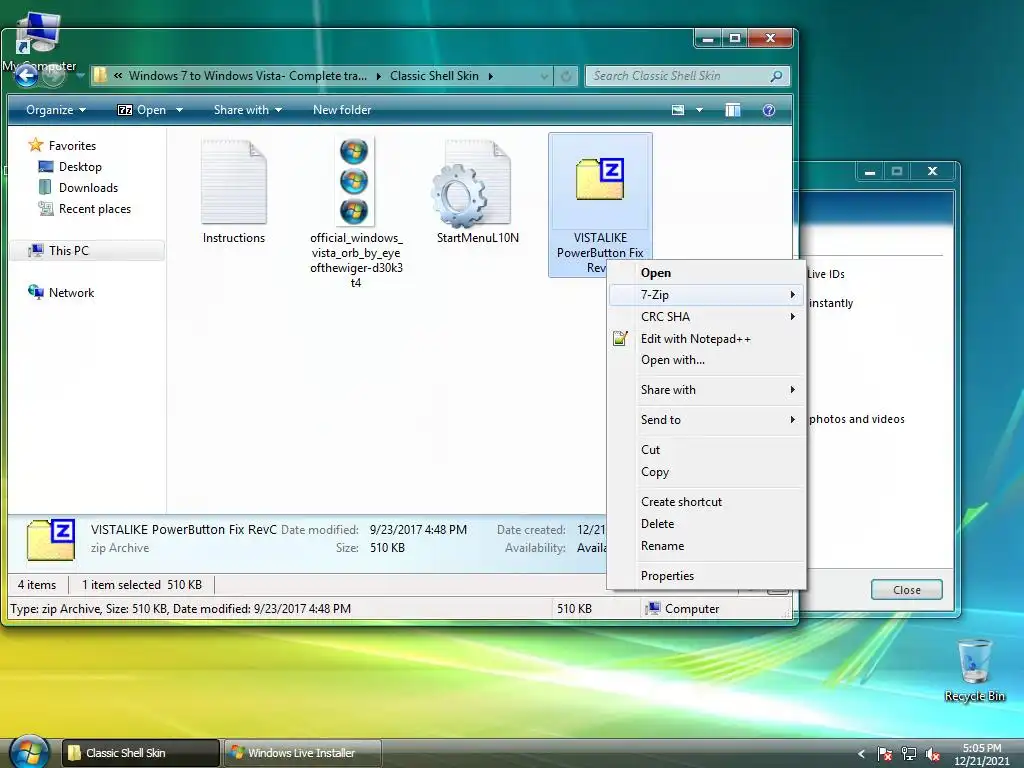1024x768 pixels.
Task: Expand breadcrumb arrow after Windows 7 to Vista folder
Action: pyautogui.click(x=379, y=76)
